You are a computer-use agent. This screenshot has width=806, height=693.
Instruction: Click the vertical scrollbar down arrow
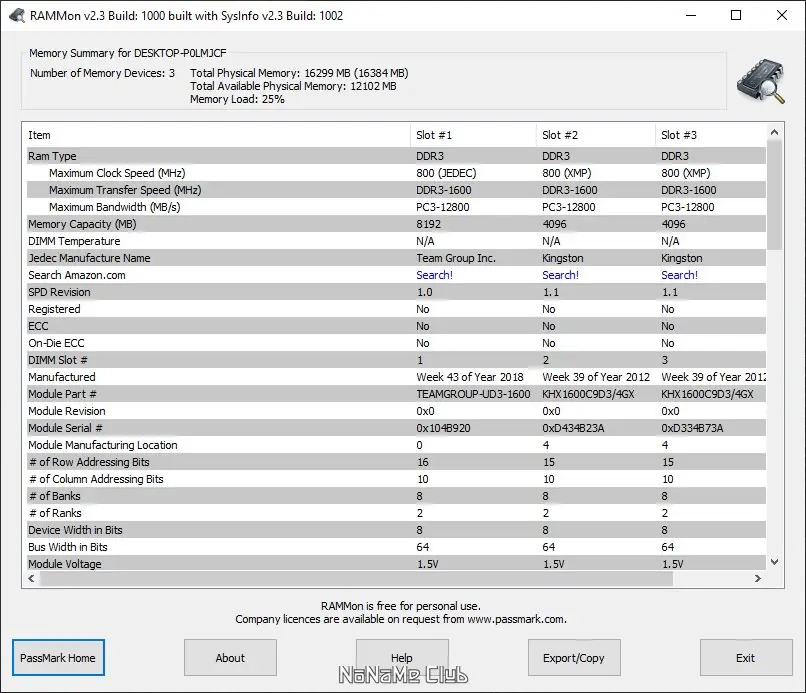click(775, 562)
